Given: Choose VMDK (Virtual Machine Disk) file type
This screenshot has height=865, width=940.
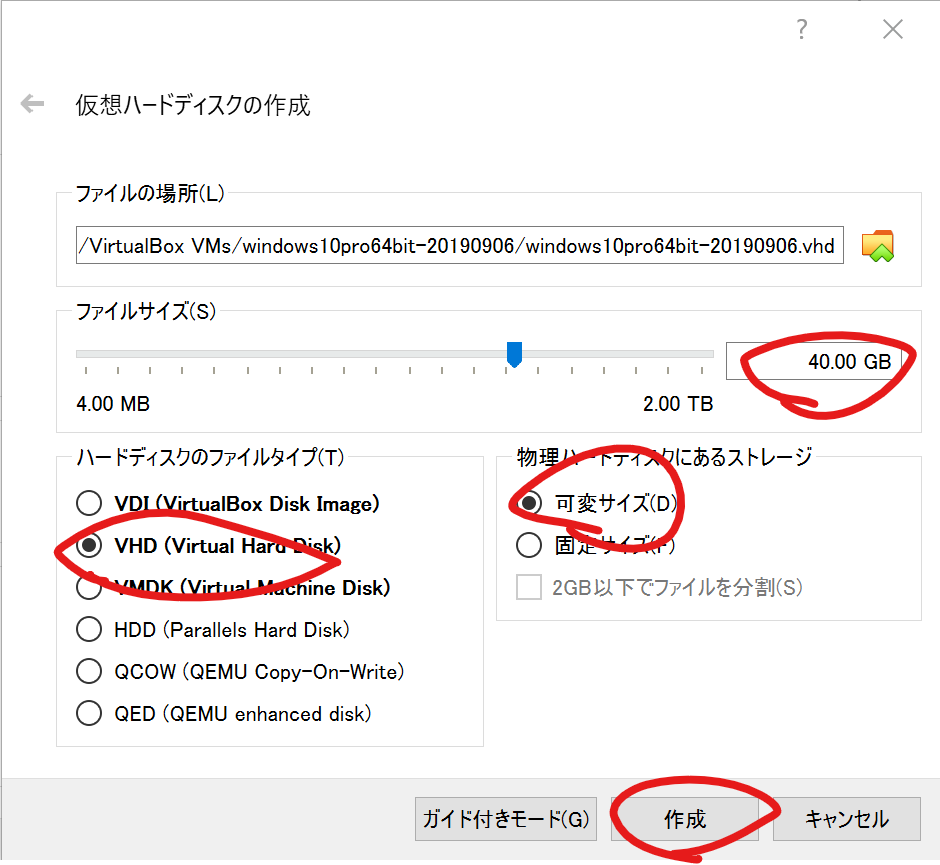Looking at the screenshot, I should coord(89,587).
